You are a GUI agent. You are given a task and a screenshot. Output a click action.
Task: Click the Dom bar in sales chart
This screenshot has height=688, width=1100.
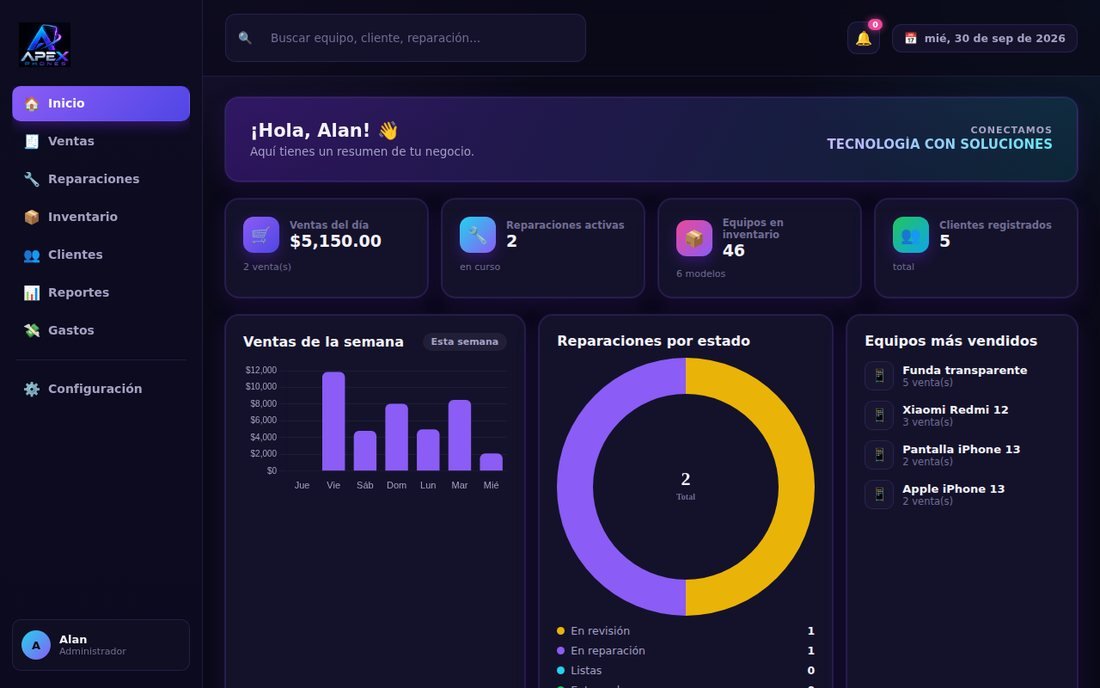[x=396, y=438]
